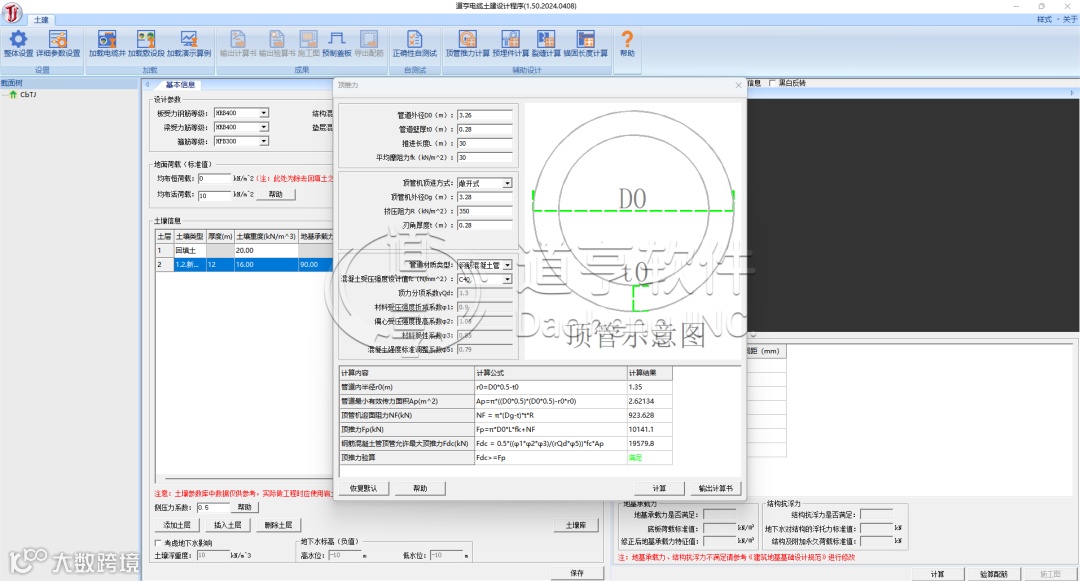
Task: Open the 顶管推力计算 tool icon
Action: (467, 41)
